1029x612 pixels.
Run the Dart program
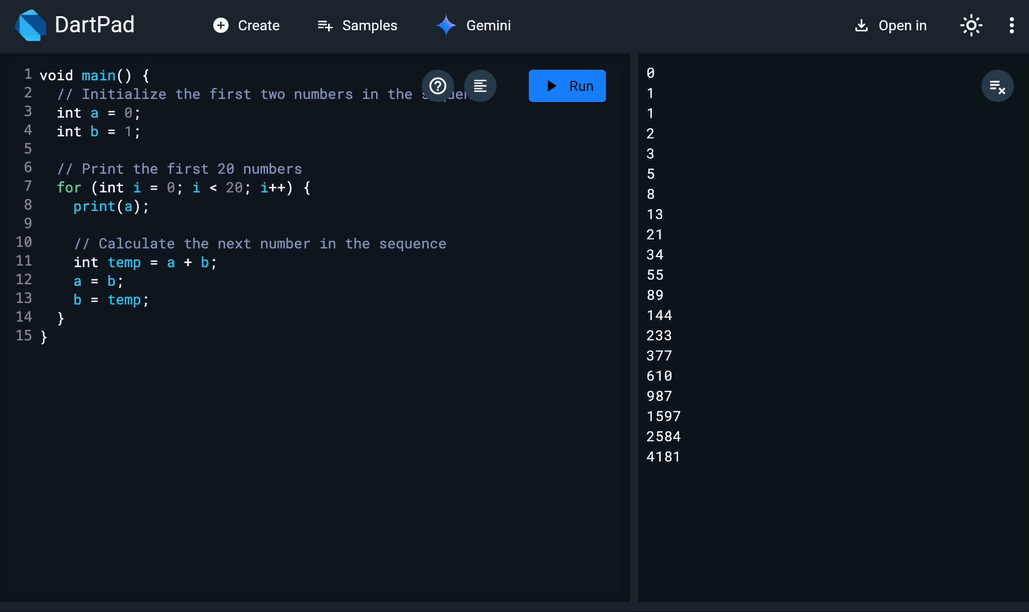[x=567, y=86]
